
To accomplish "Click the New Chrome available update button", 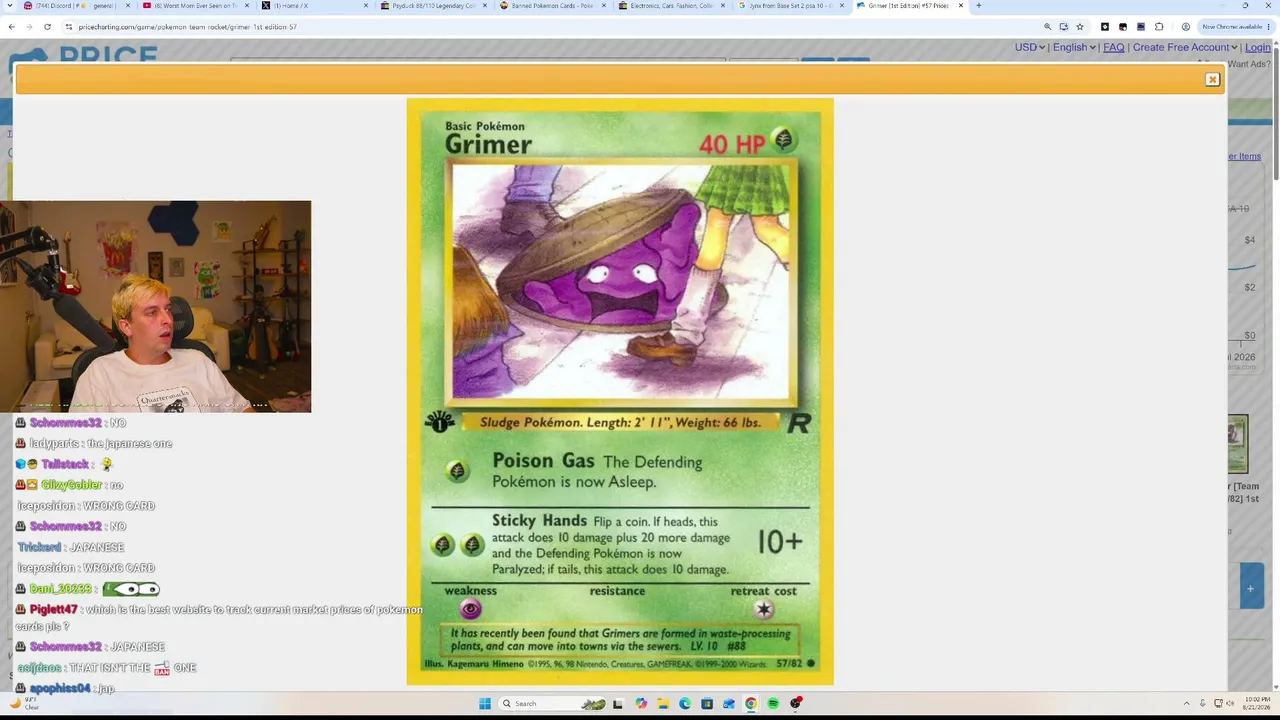I will point(1234,27).
